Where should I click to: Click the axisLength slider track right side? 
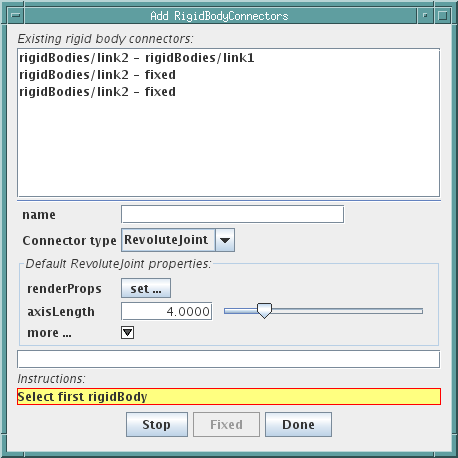pyautogui.click(x=347, y=311)
